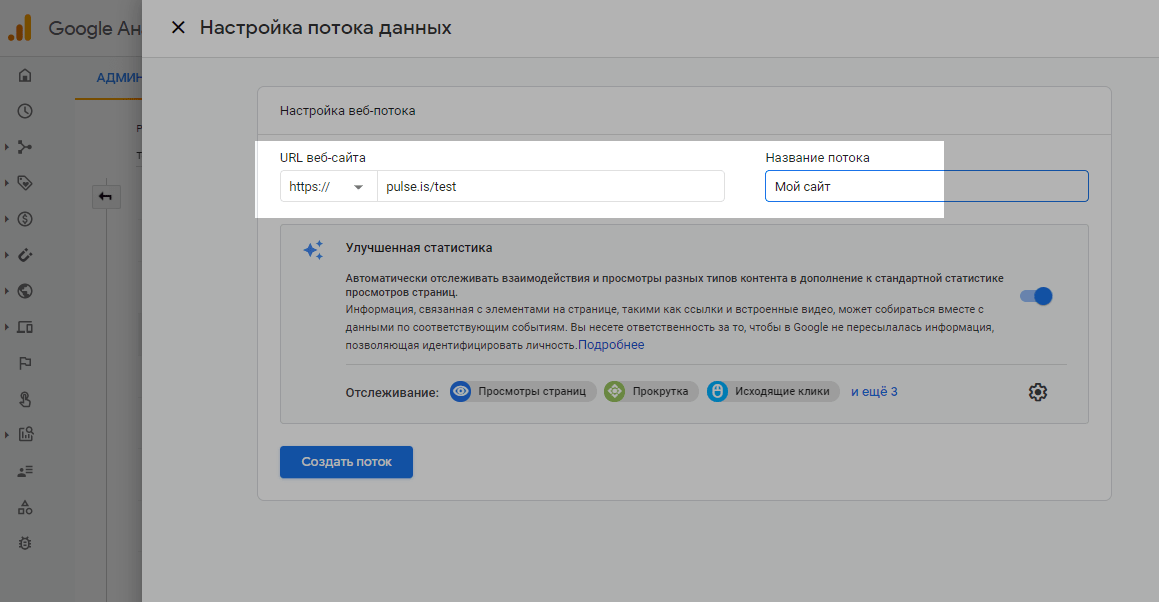This screenshot has height=602, width=1159.
Task: Click the Monetization dollar icon
Action: click(25, 219)
